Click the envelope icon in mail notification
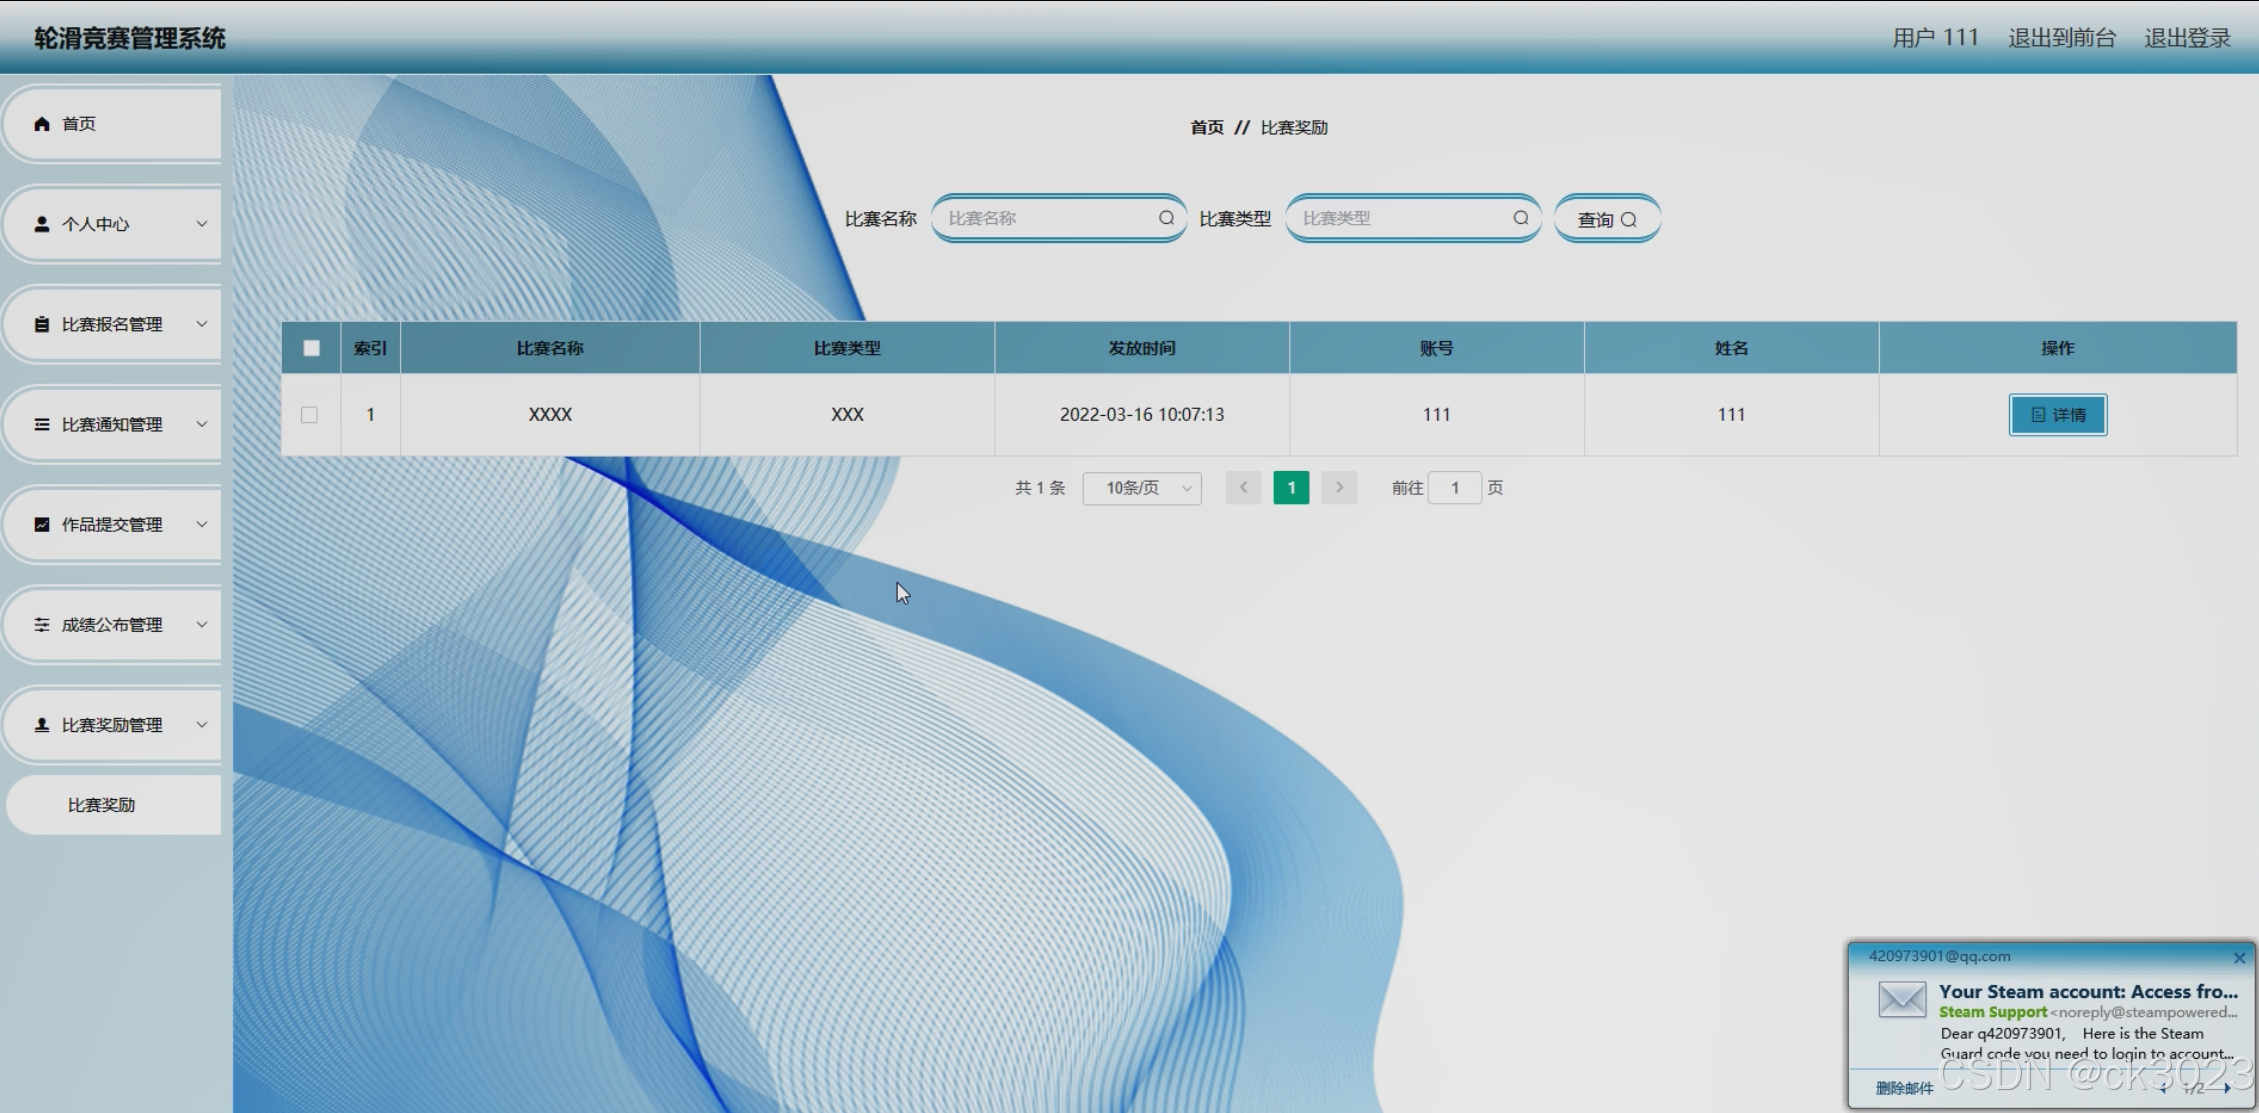The image size is (2259, 1113). [x=1901, y=999]
